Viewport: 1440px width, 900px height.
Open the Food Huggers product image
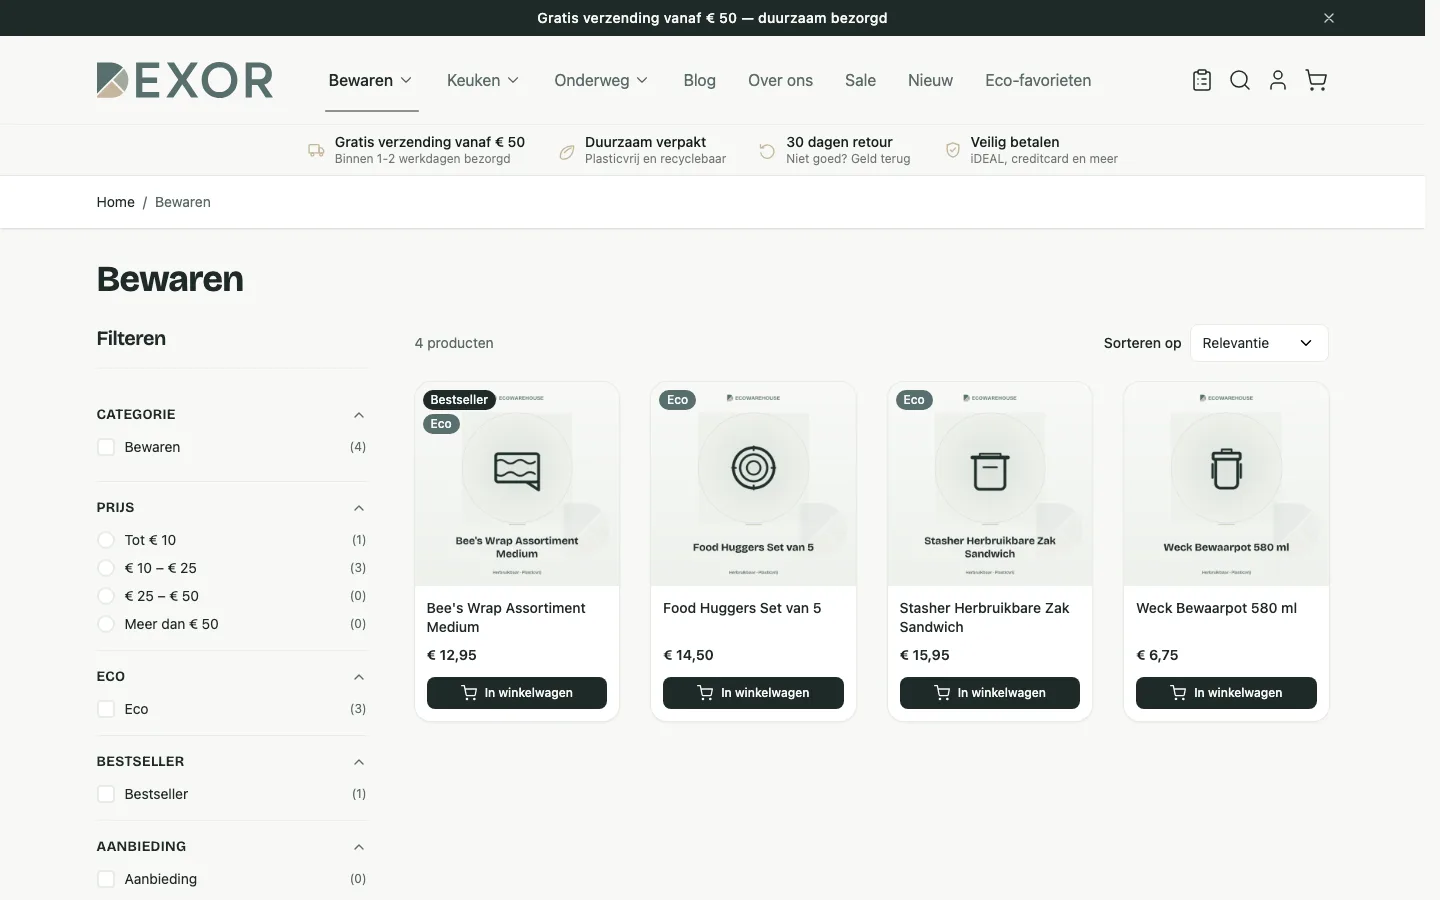click(753, 484)
